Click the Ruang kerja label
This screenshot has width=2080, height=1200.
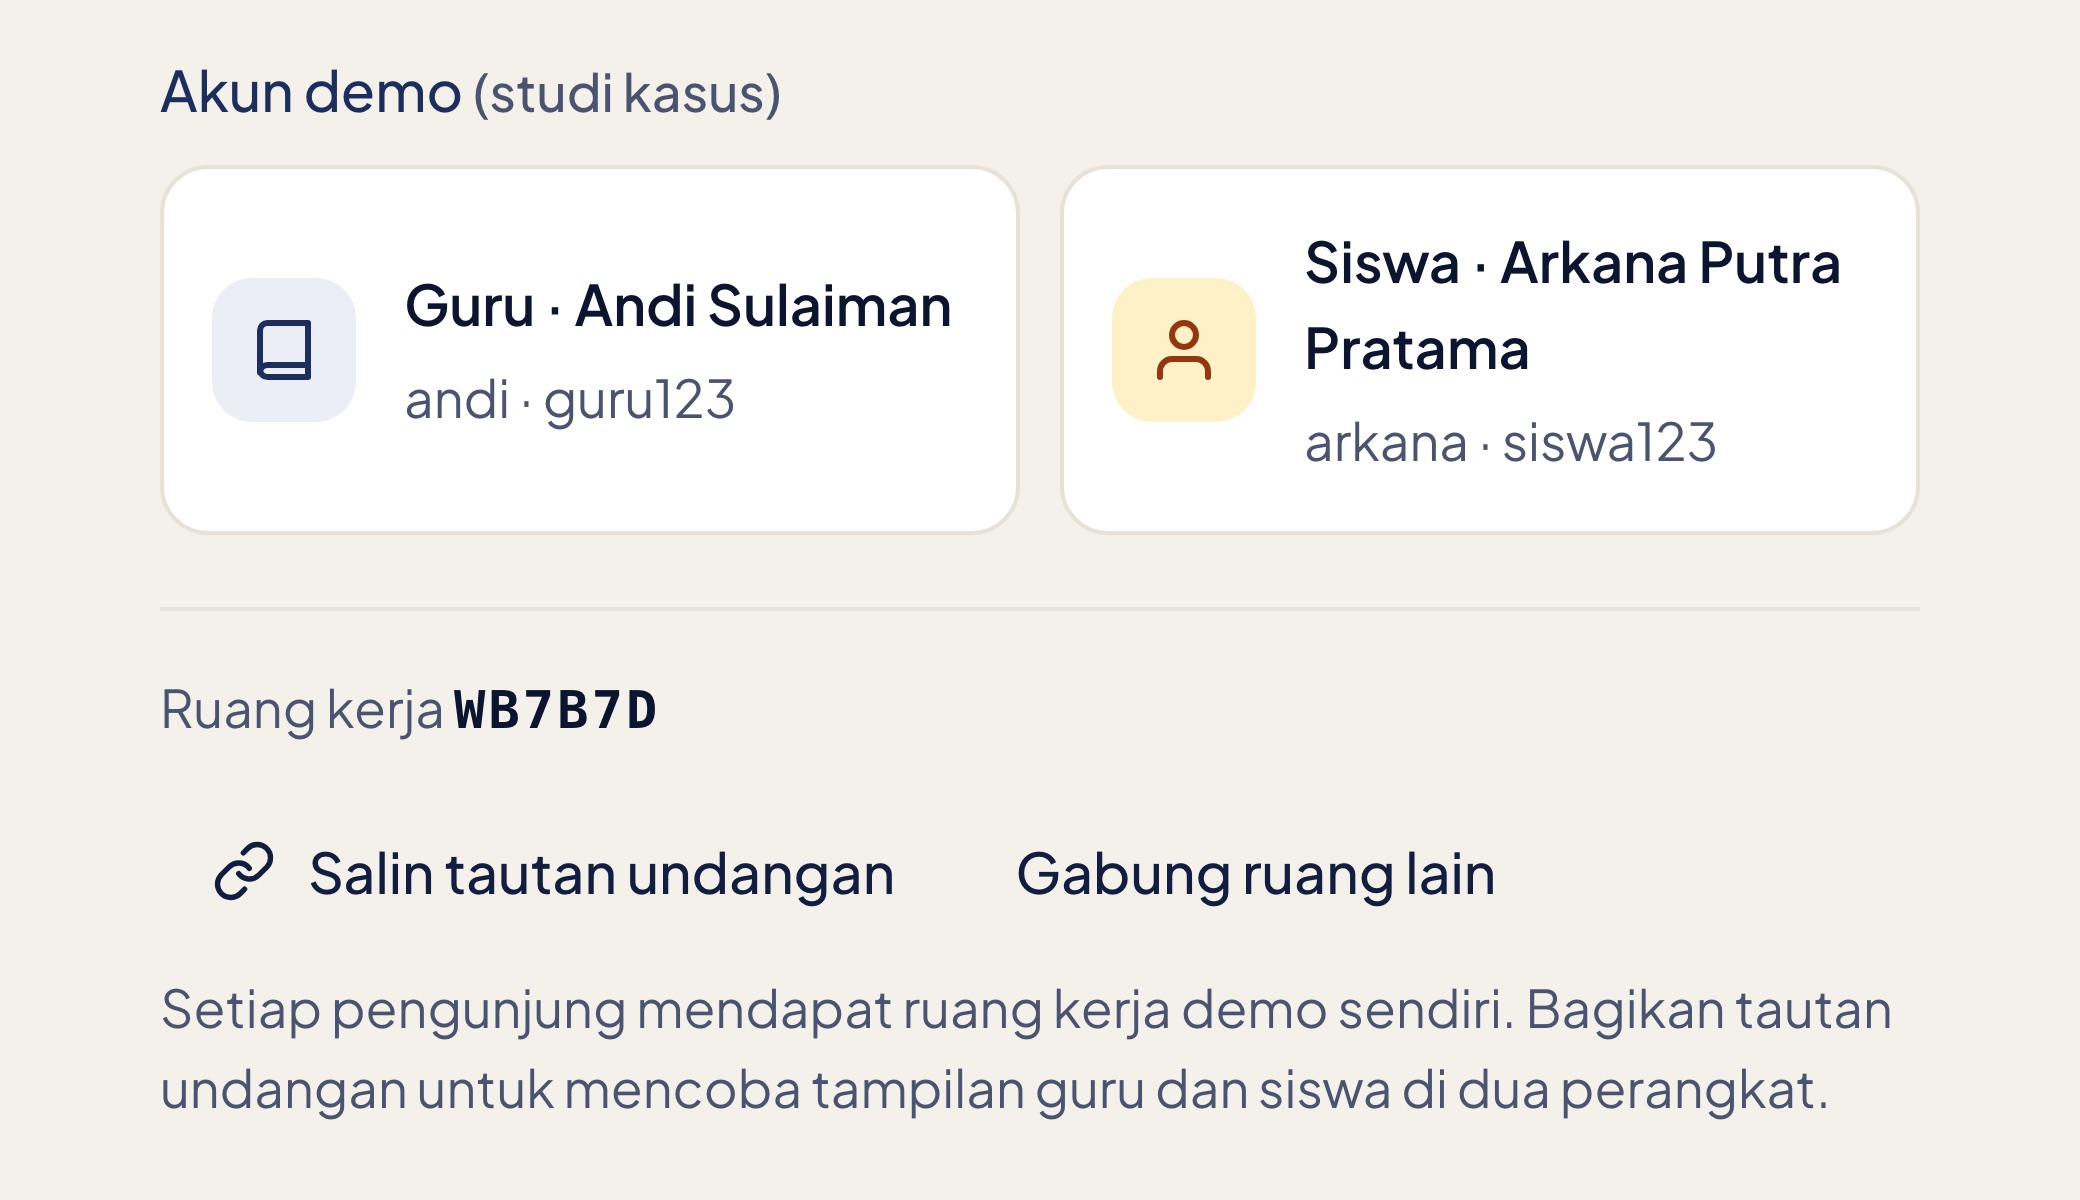click(x=302, y=711)
